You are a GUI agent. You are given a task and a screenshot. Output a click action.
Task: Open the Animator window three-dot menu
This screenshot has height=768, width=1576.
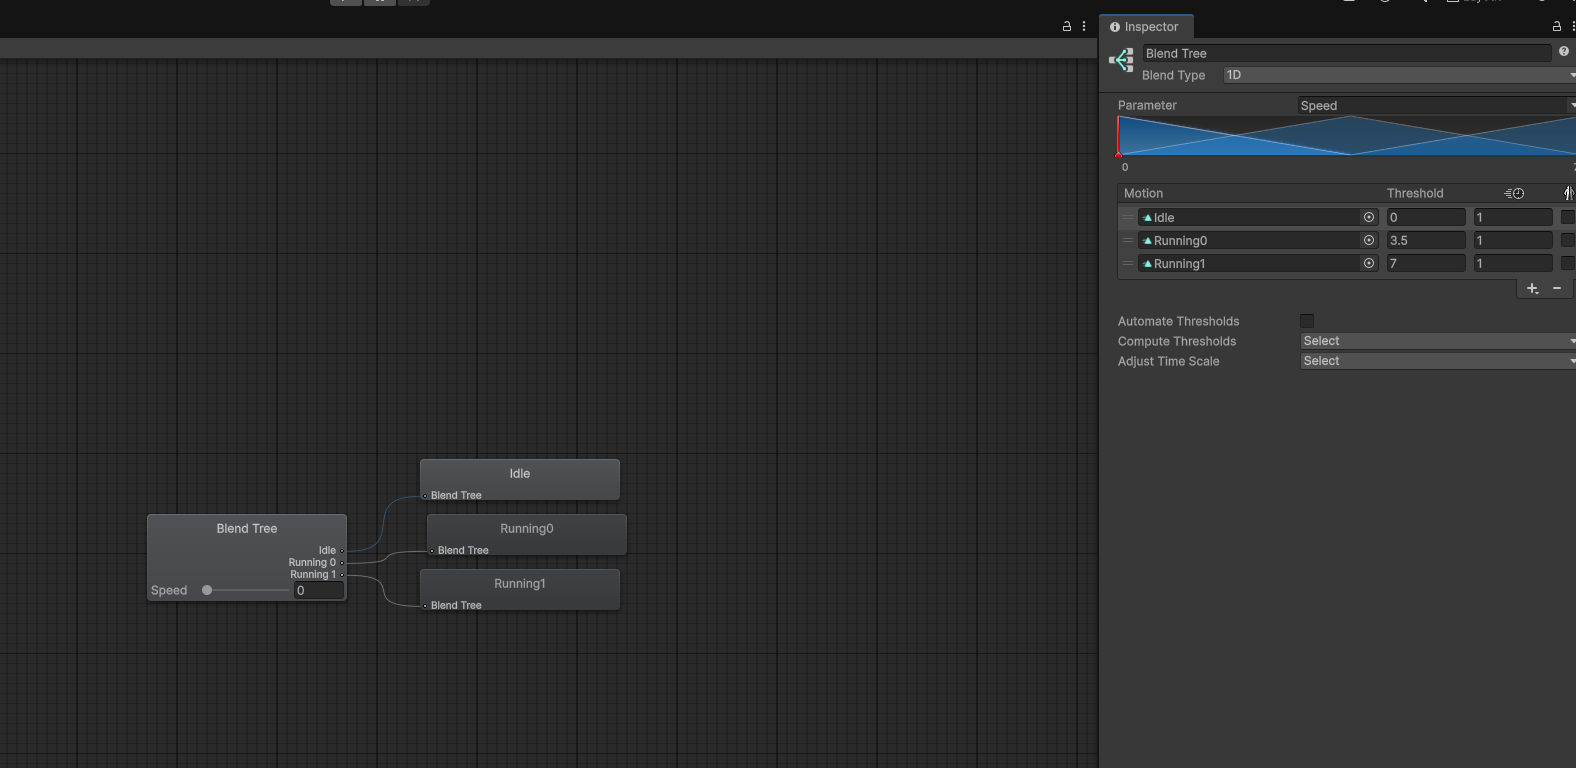1084,27
